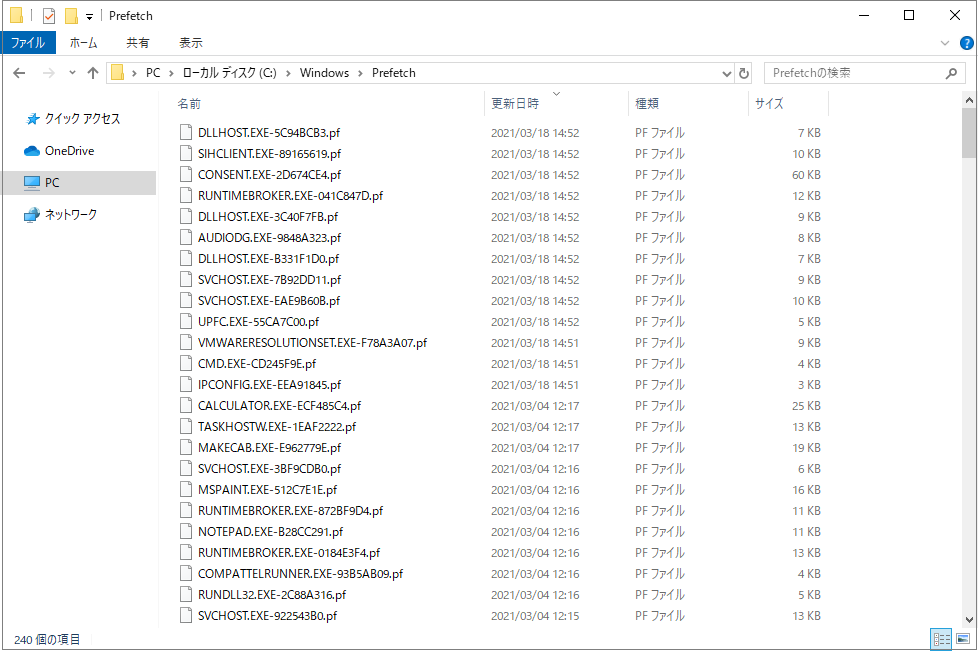Viewport: 979px width, 652px height.
Task: Open the ファイル tab
Action: click(x=29, y=43)
